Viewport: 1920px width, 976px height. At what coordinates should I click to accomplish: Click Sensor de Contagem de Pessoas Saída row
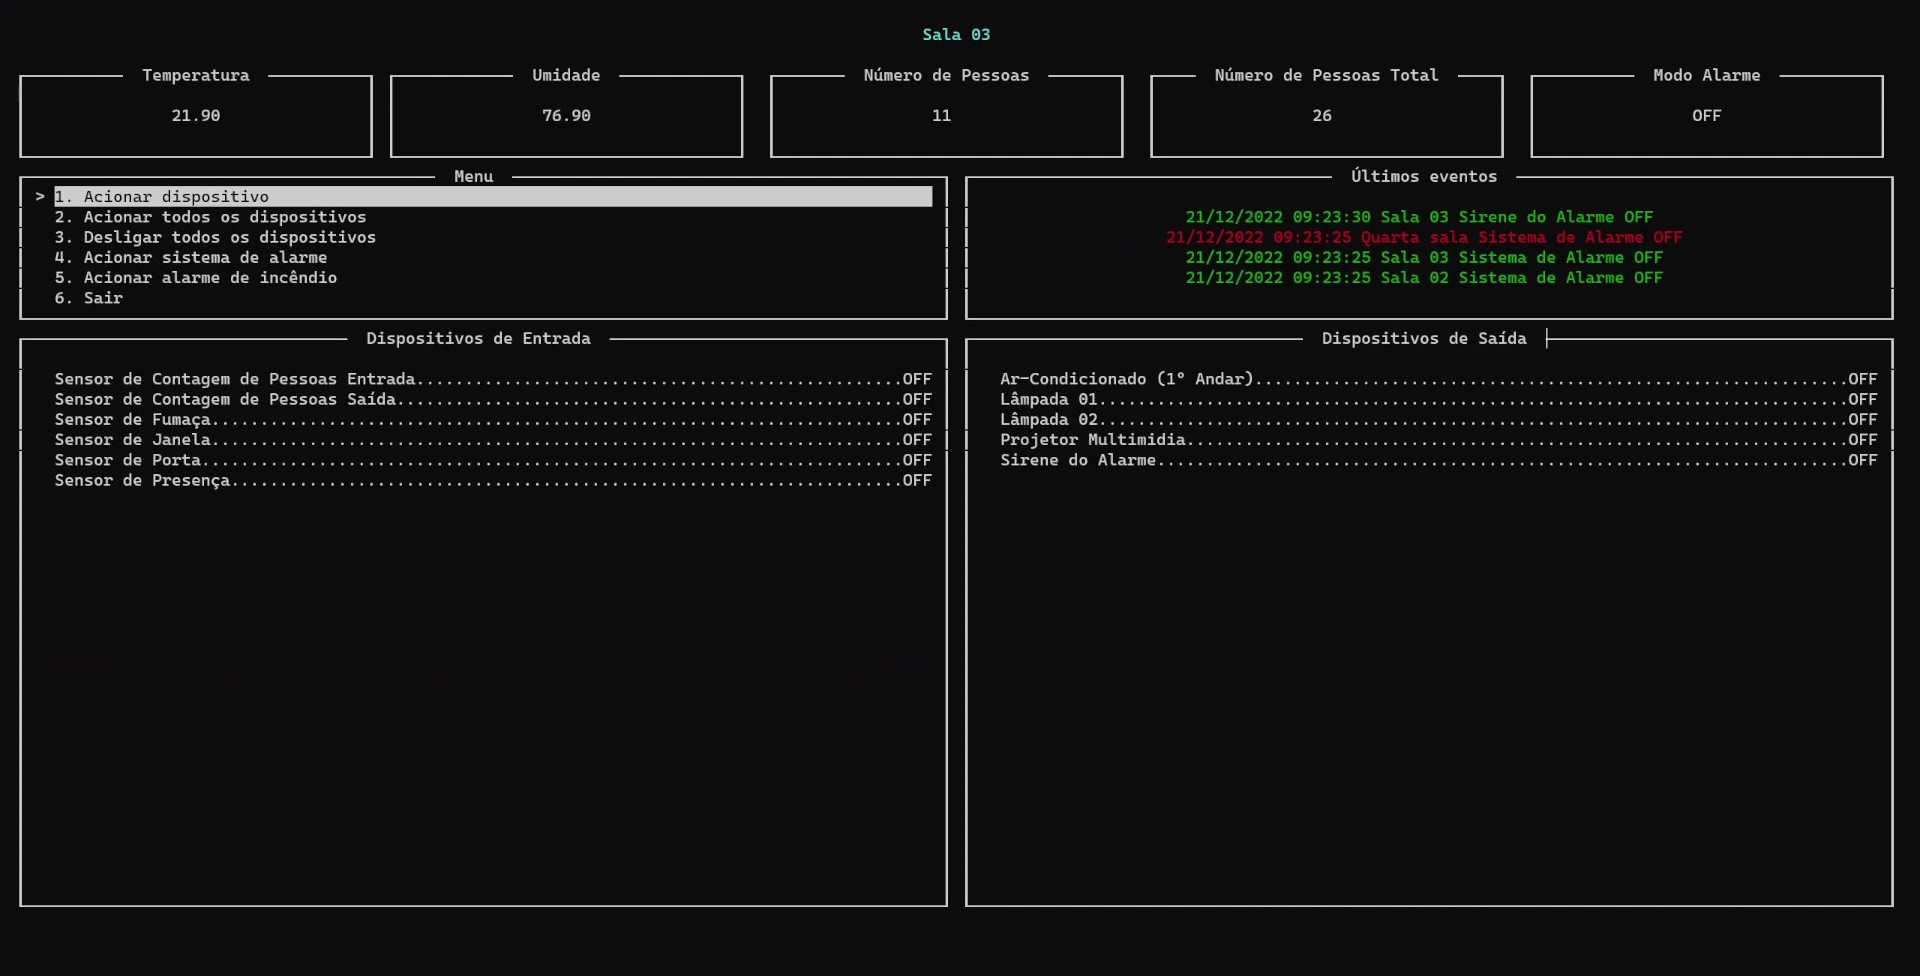493,399
